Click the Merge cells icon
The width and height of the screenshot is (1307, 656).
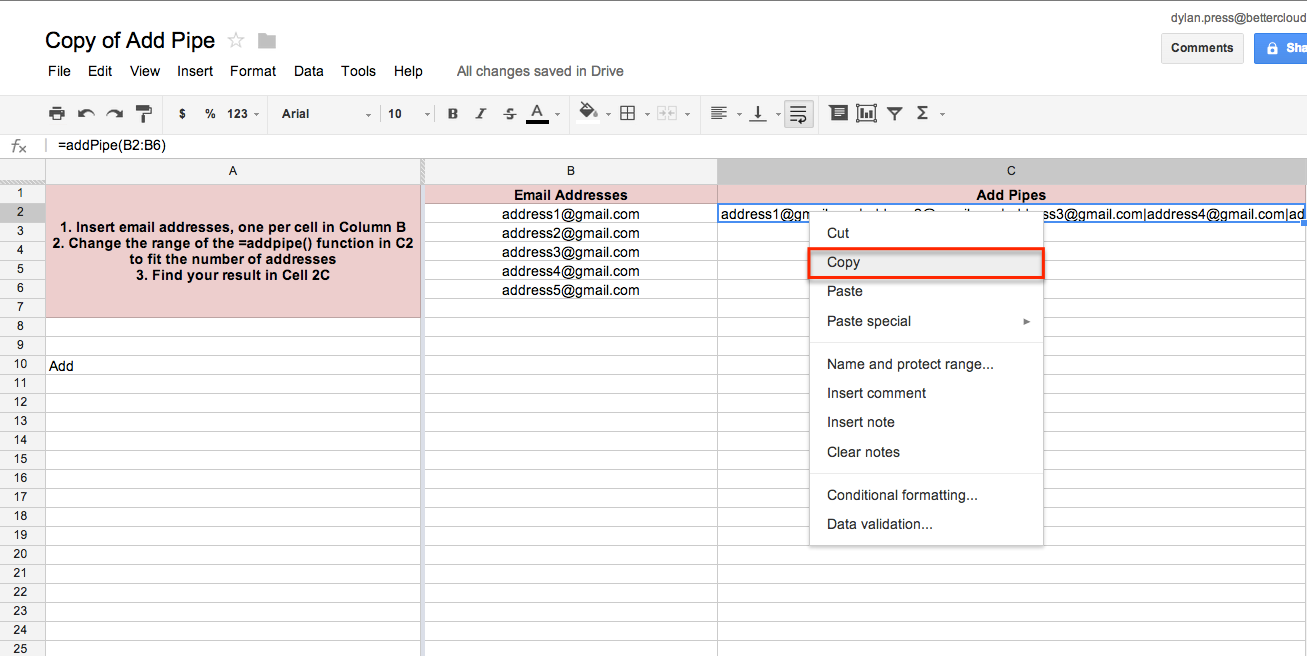[667, 114]
